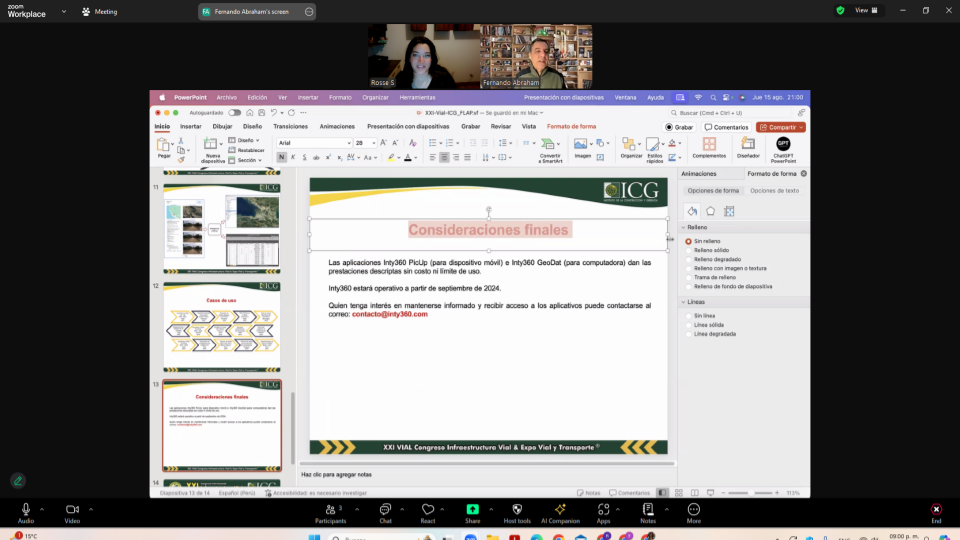Open the Zoom React menu

pyautogui.click(x=428, y=512)
